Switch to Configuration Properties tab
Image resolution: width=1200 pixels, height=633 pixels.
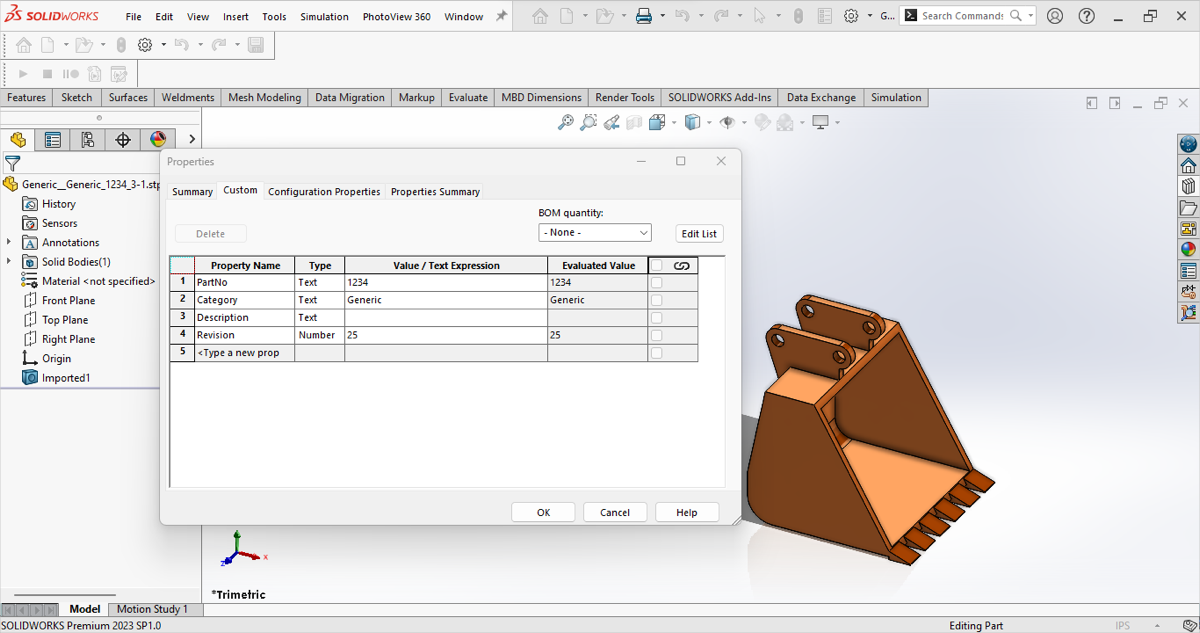(324, 192)
